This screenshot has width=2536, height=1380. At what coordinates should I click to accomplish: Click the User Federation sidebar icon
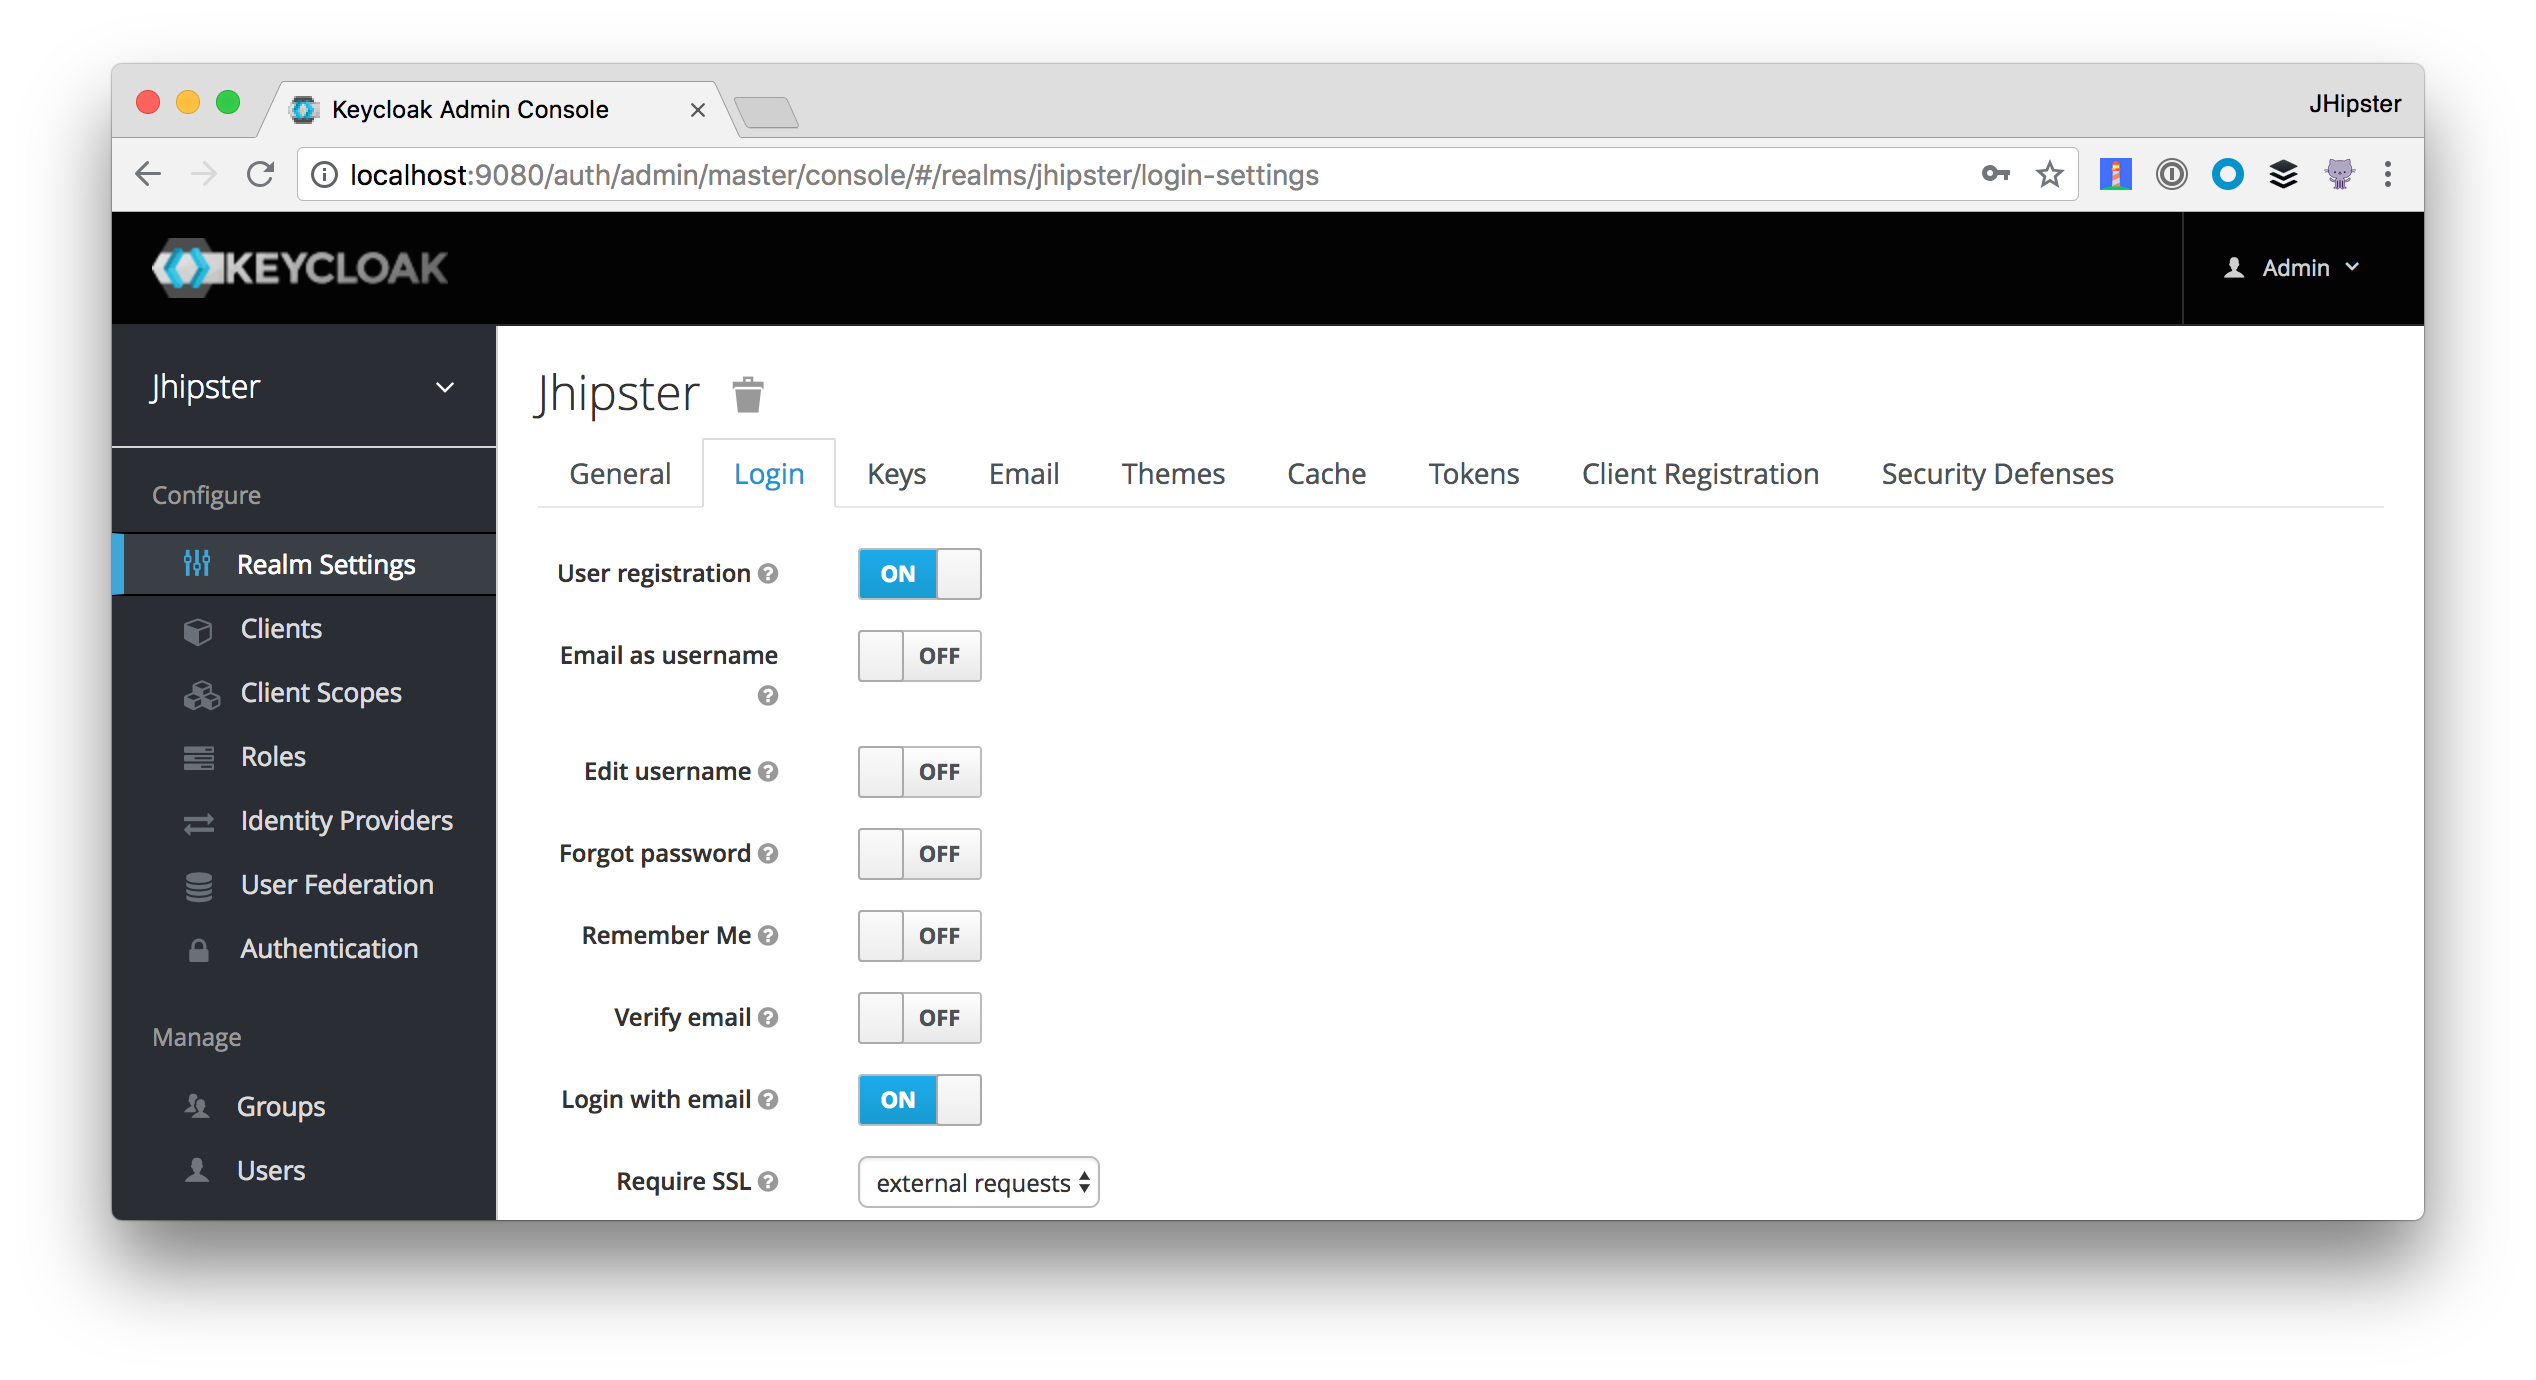(200, 884)
